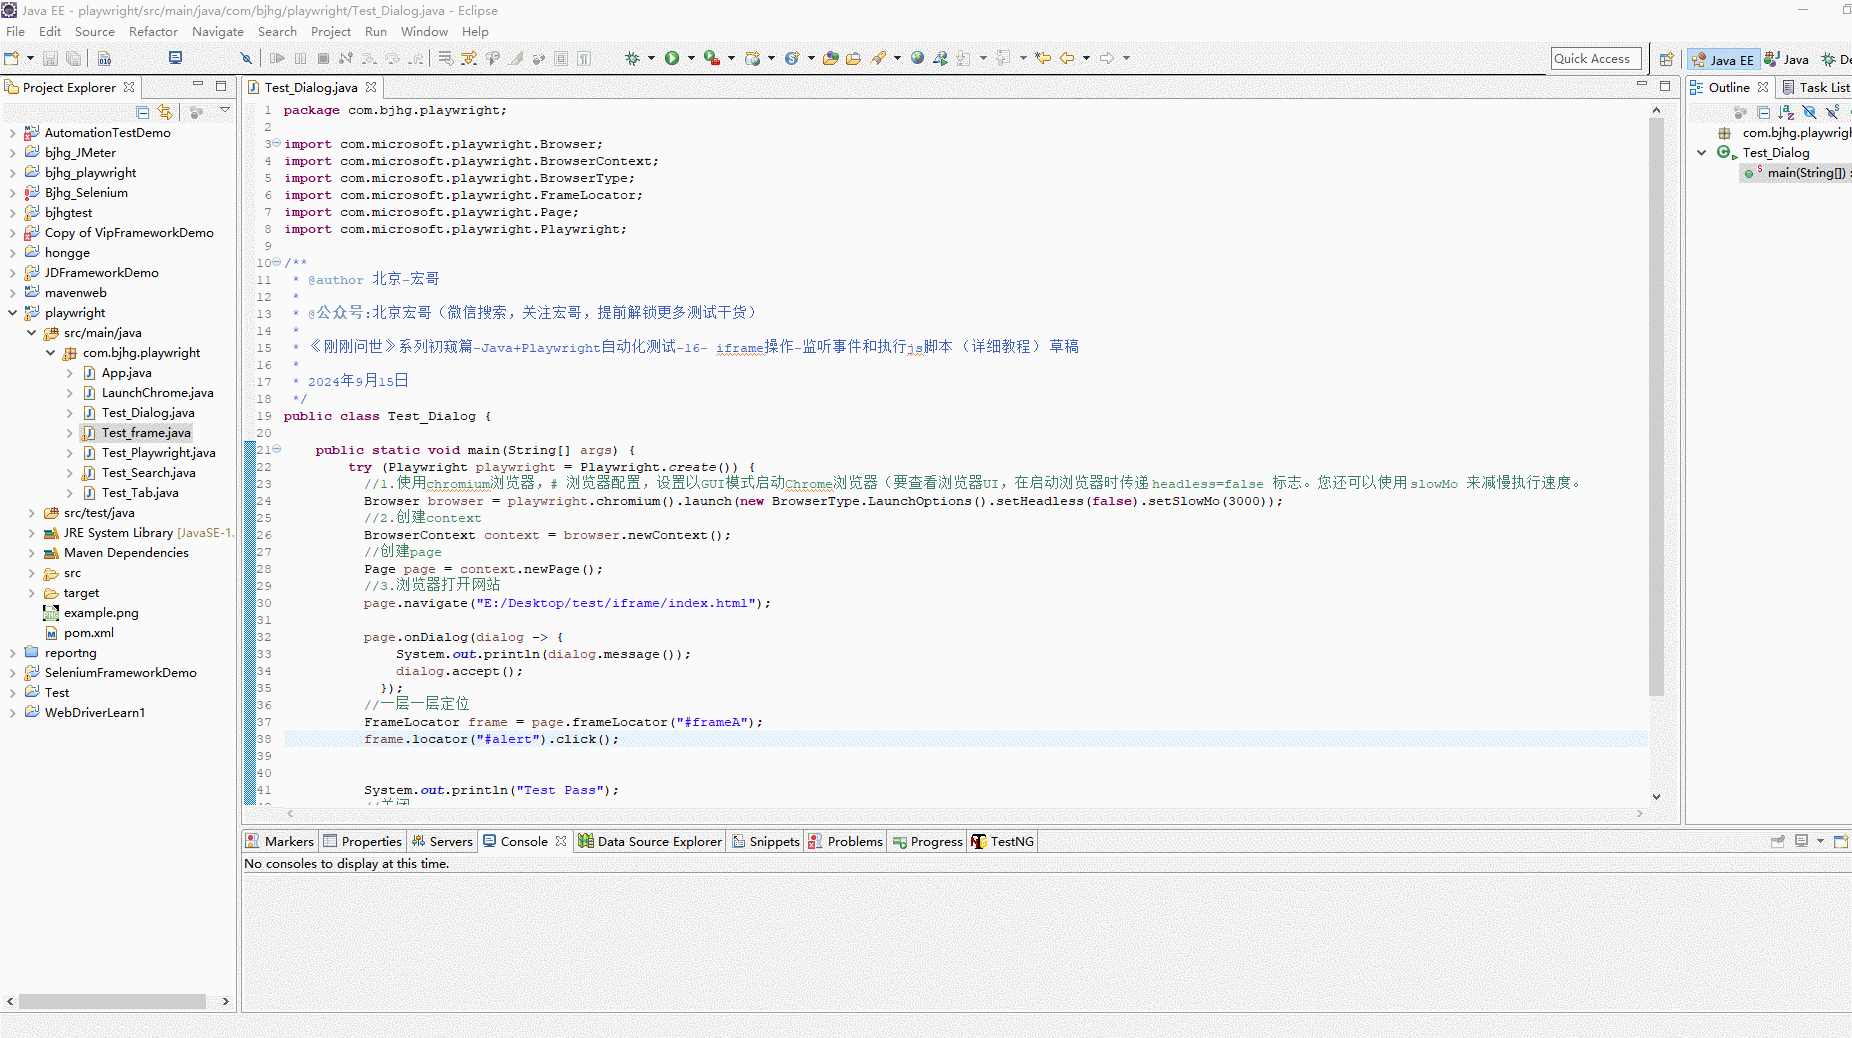Run the program with the green Run icon
This screenshot has width=1852, height=1038.
tap(672, 58)
